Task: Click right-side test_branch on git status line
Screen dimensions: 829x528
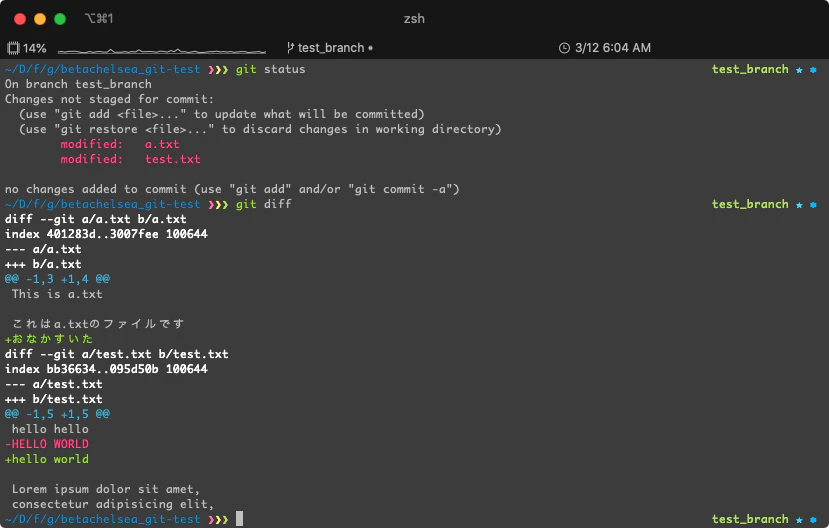Action: tap(750, 69)
